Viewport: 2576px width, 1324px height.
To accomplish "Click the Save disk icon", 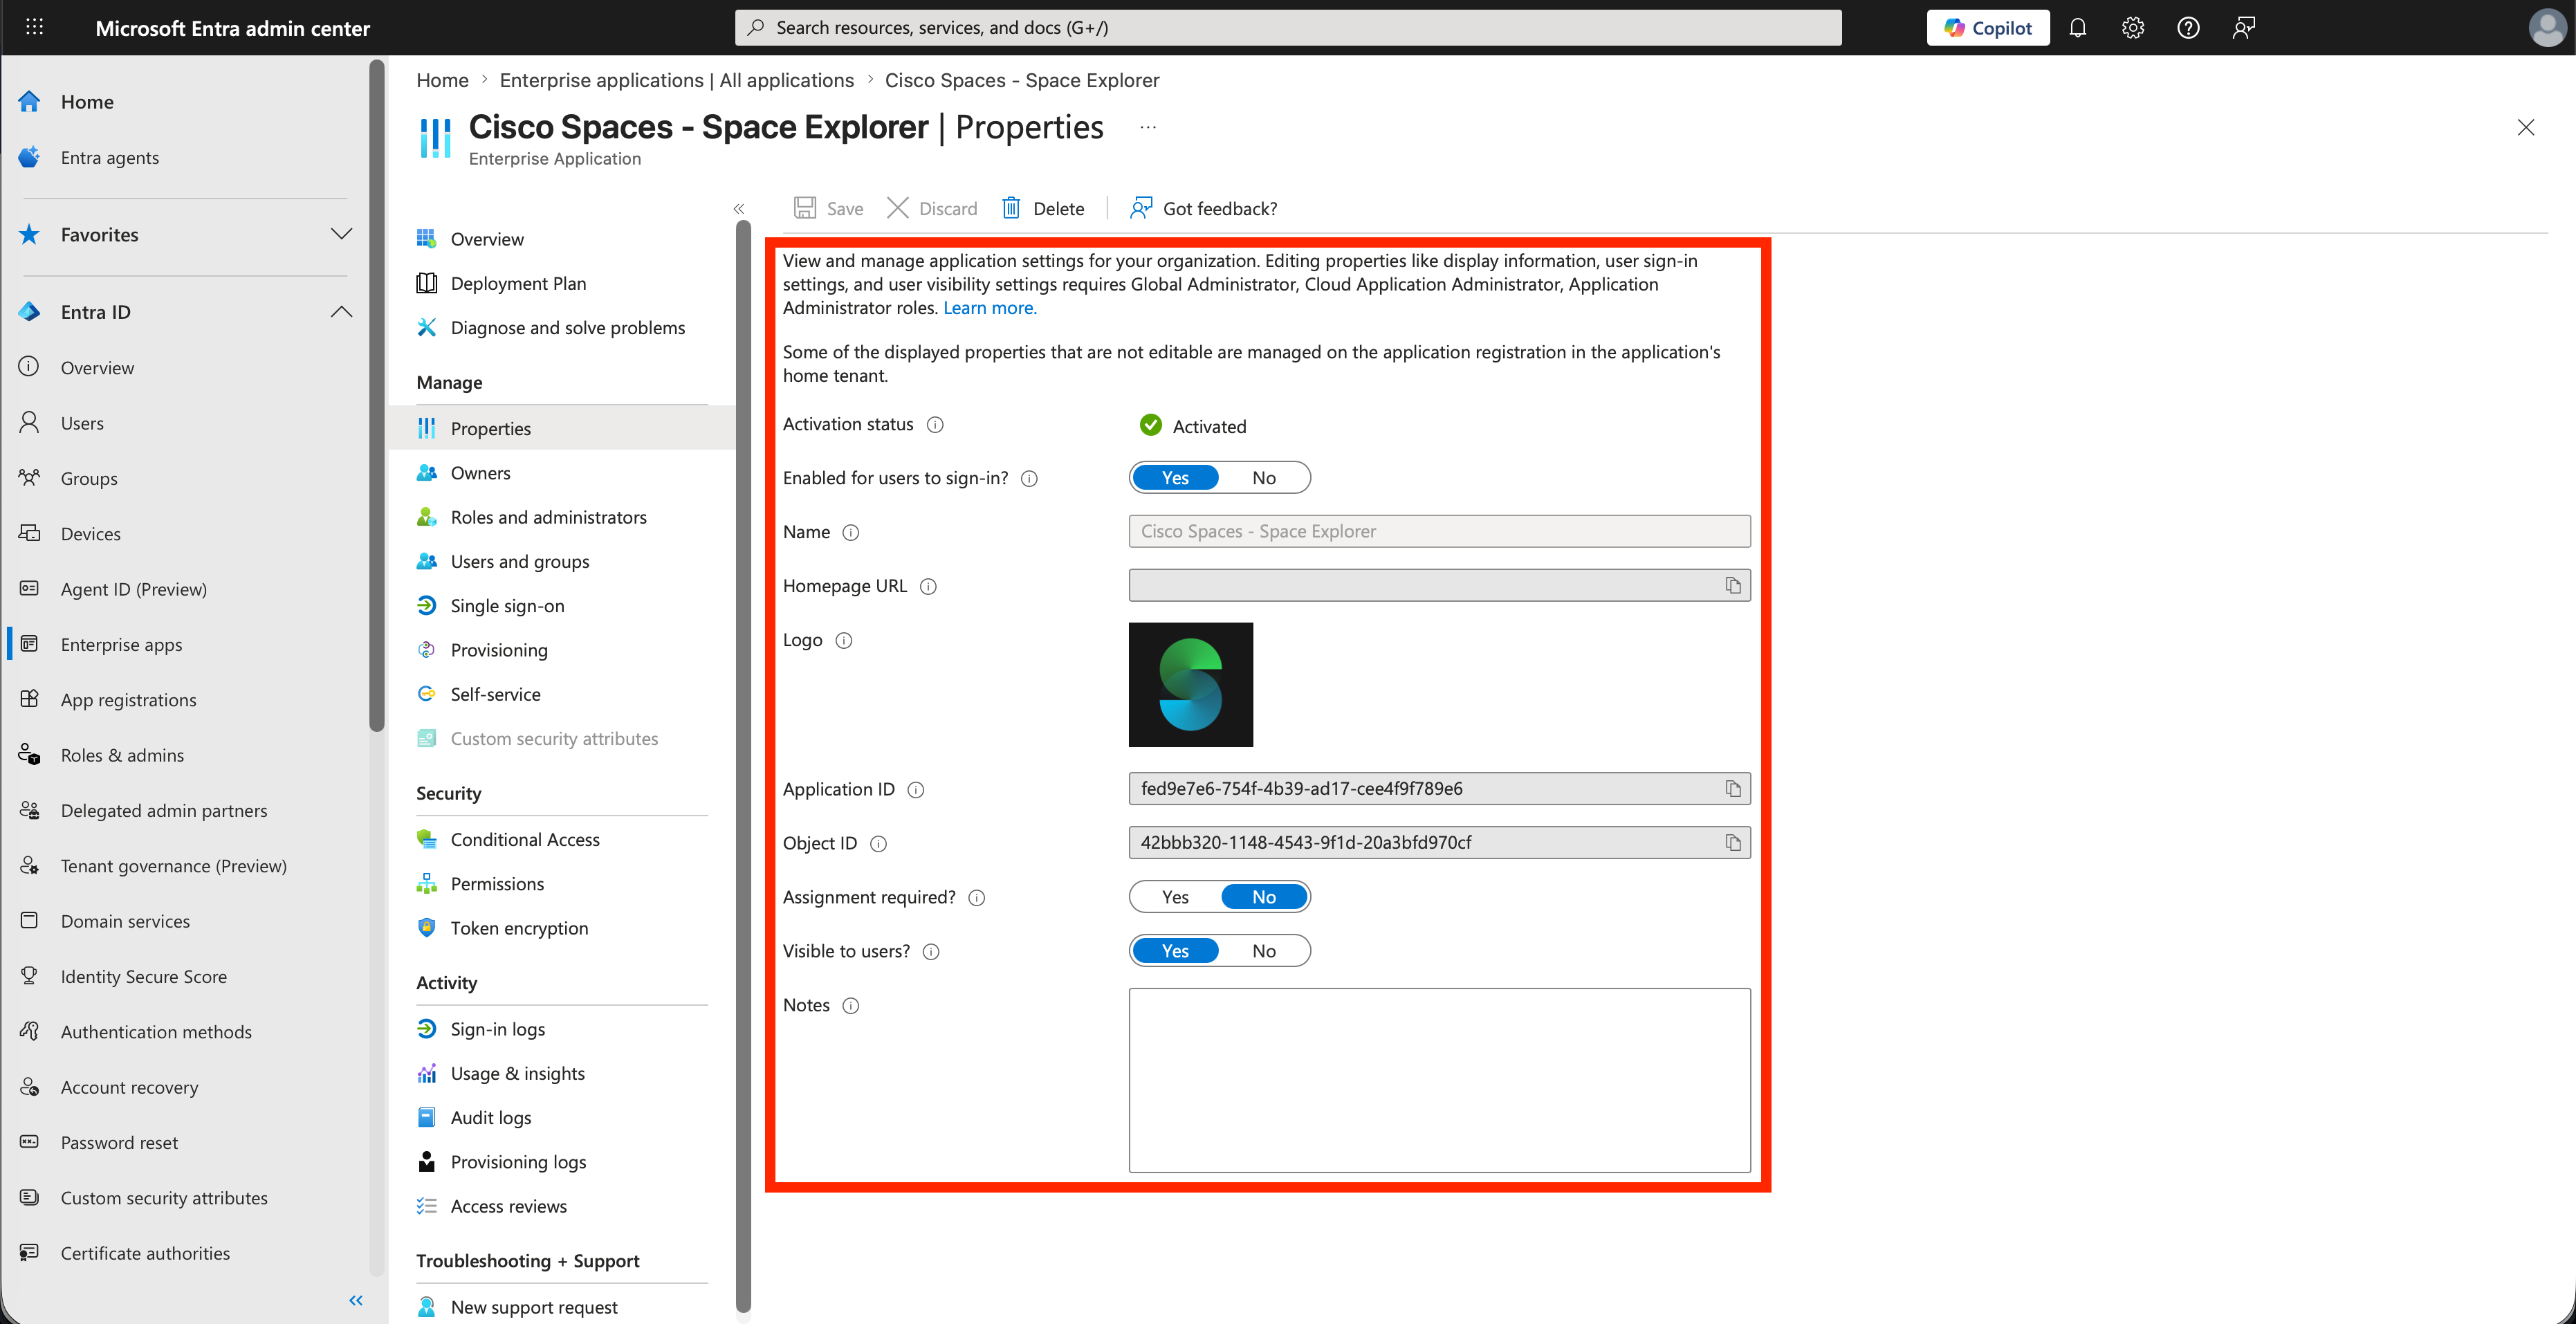I will pyautogui.click(x=805, y=208).
